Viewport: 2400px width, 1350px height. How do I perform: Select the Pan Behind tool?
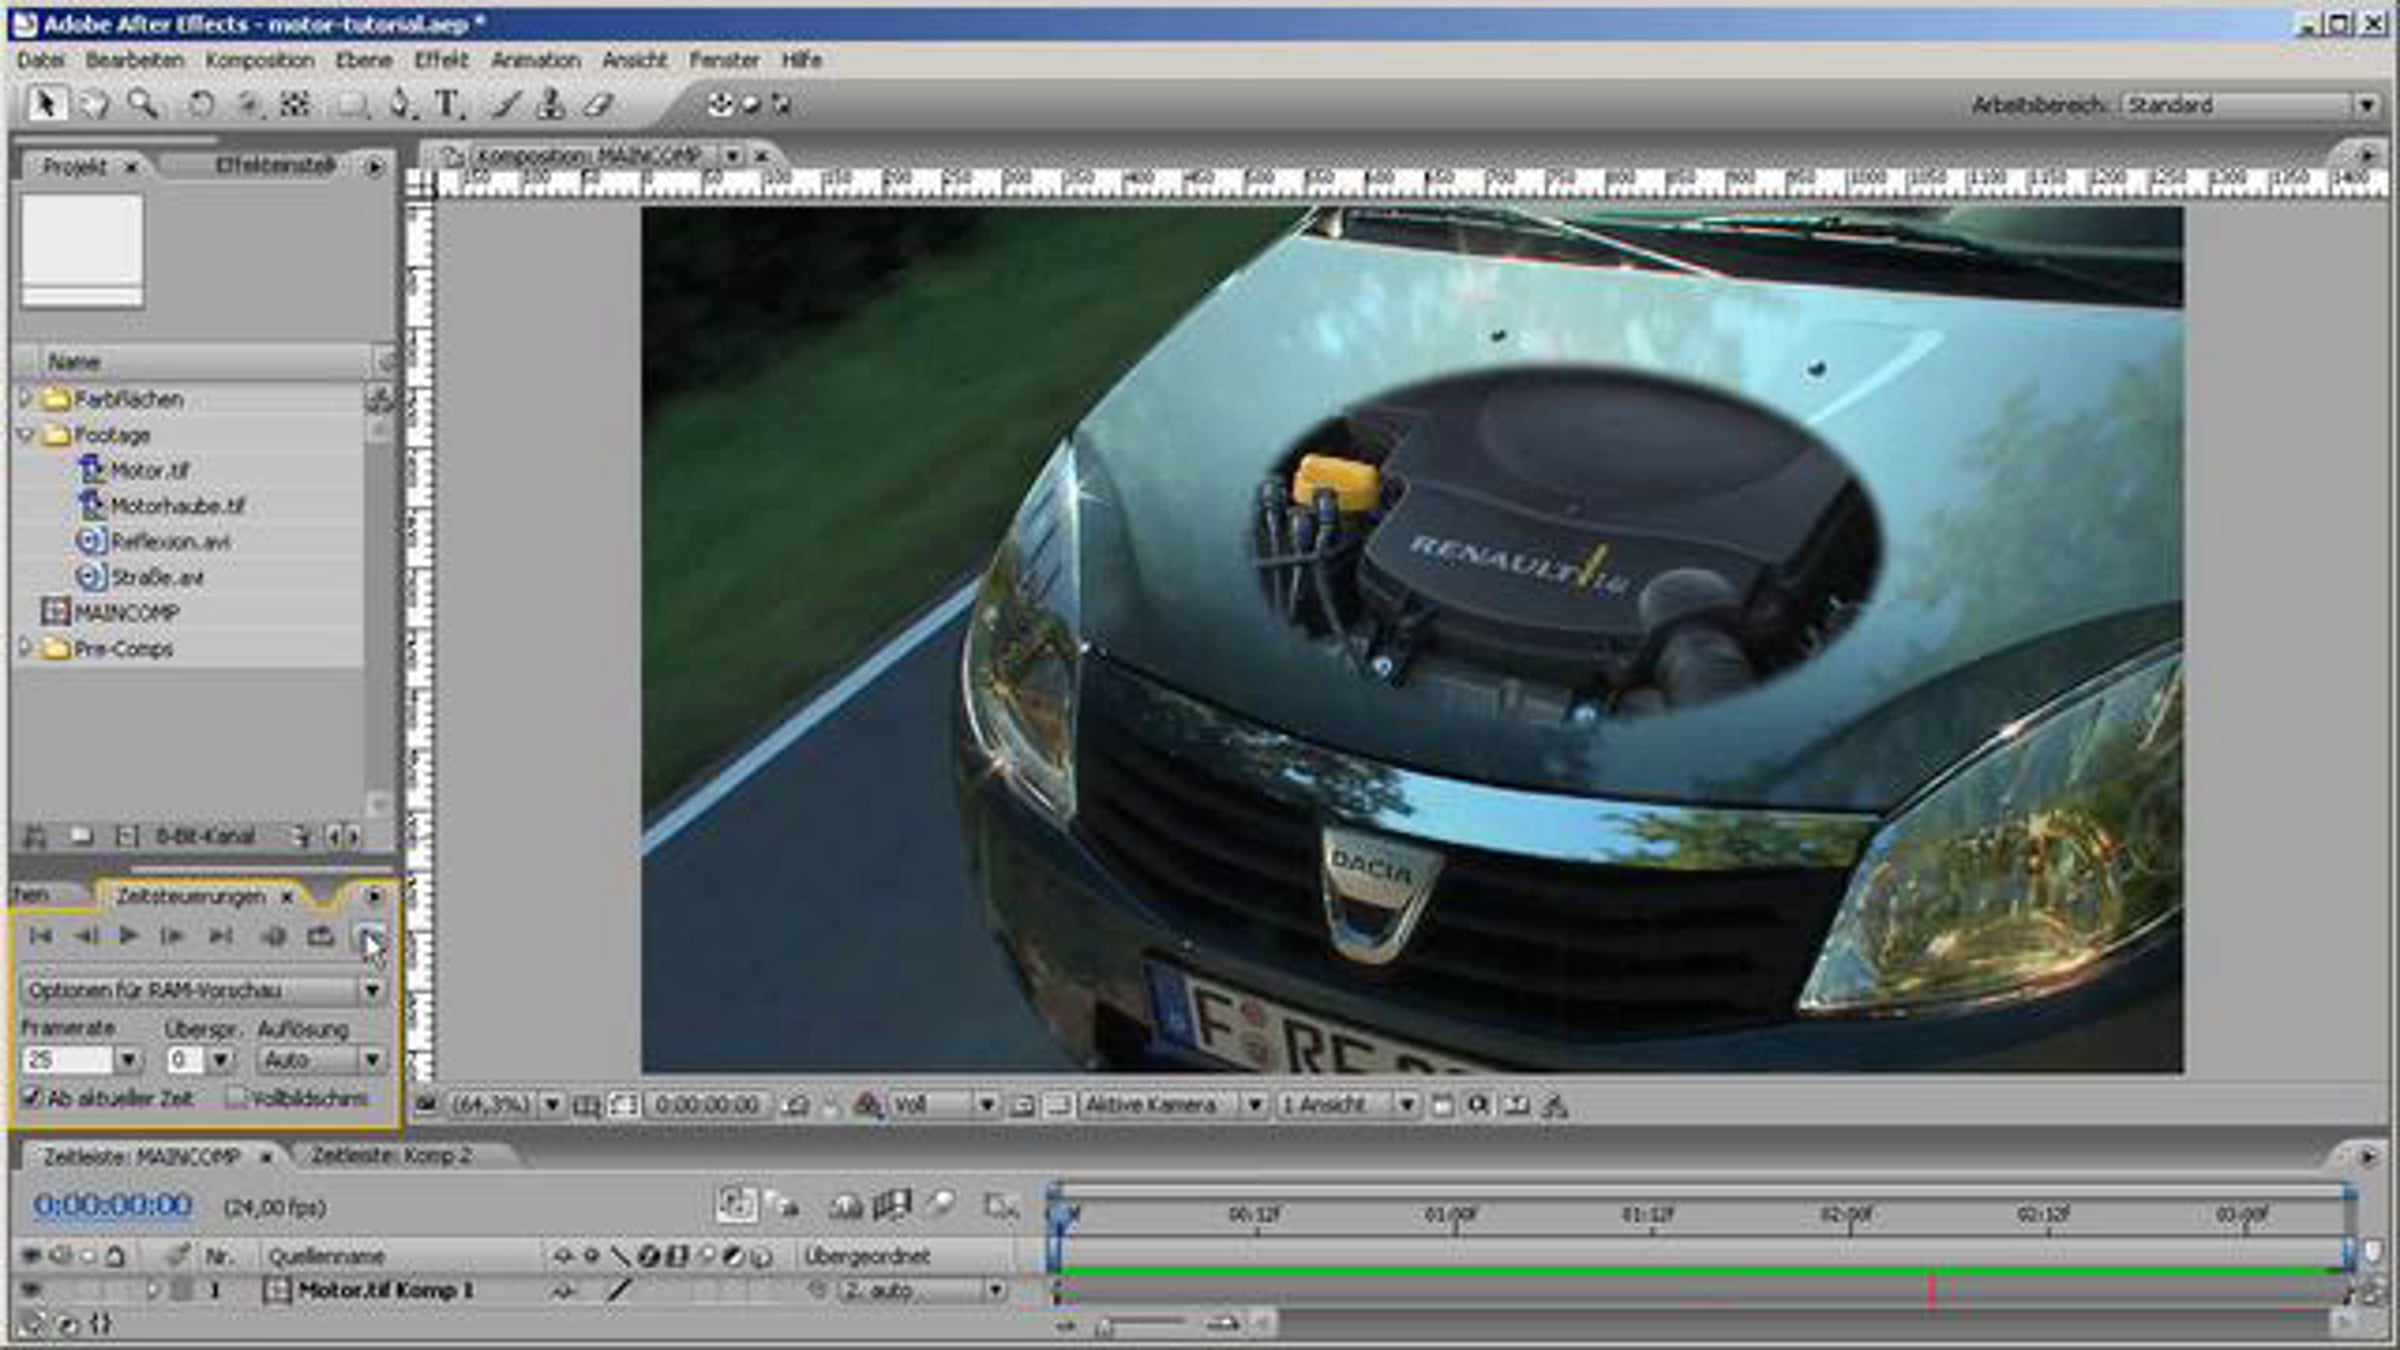(249, 105)
